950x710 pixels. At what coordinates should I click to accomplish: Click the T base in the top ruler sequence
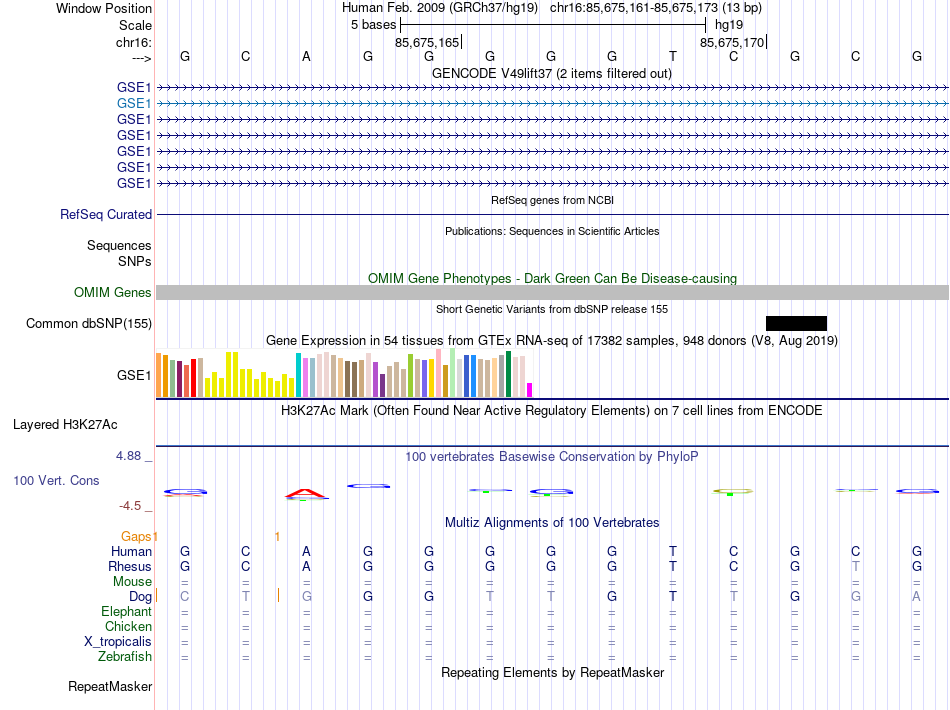pos(673,56)
